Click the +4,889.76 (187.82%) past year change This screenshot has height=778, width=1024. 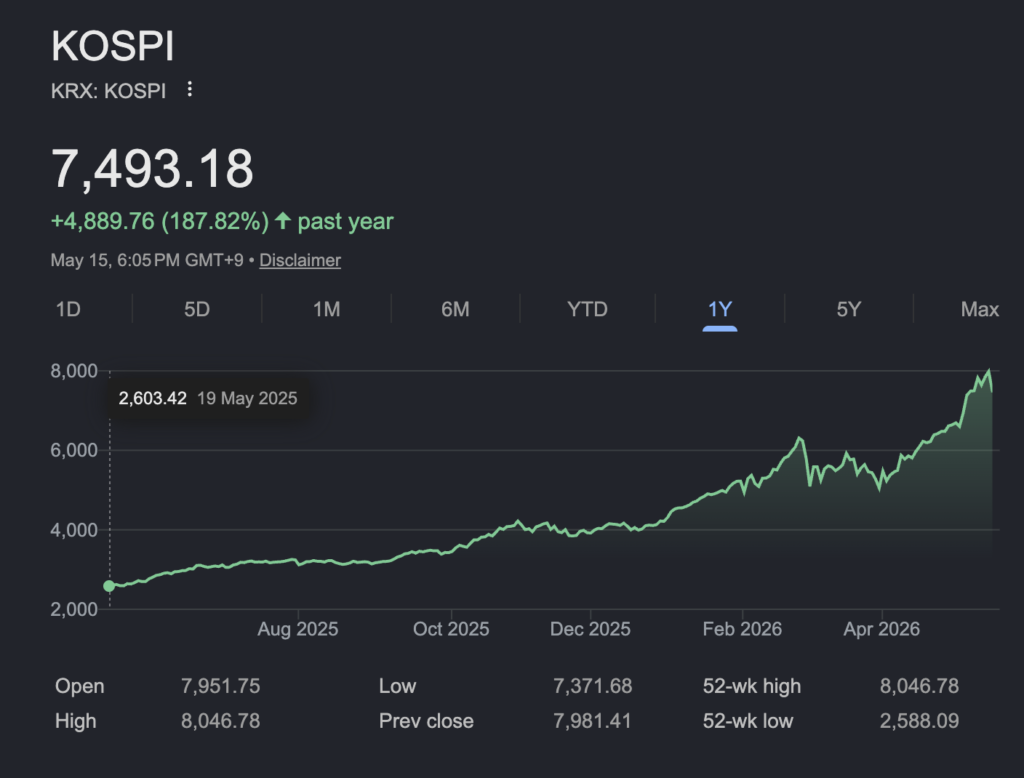click(x=222, y=221)
